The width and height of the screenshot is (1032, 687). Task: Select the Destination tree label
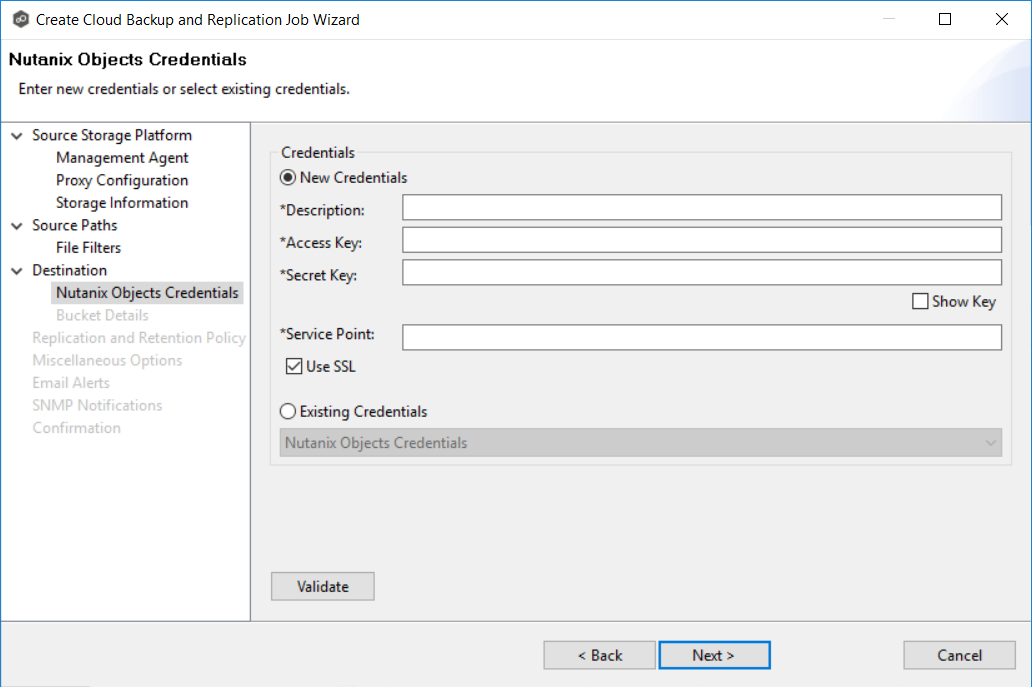(69, 270)
